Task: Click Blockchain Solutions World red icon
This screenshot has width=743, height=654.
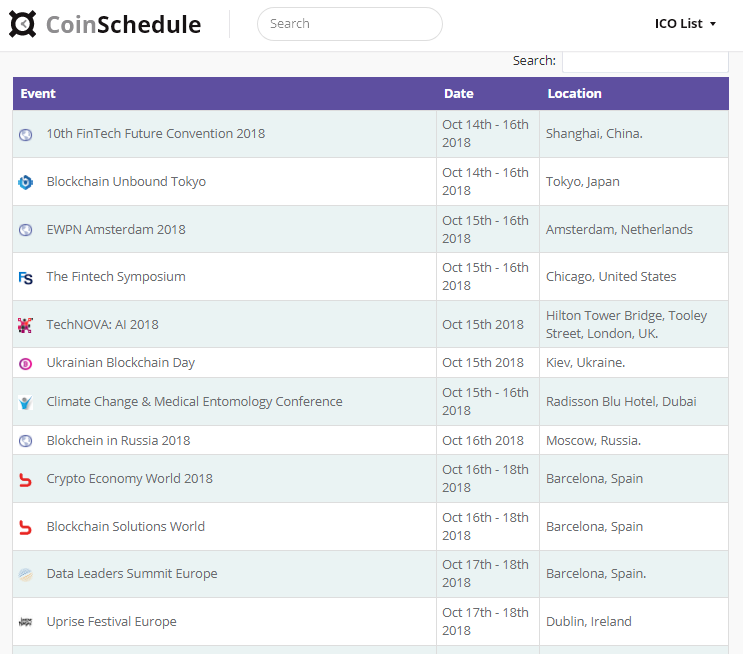Action: (26, 527)
